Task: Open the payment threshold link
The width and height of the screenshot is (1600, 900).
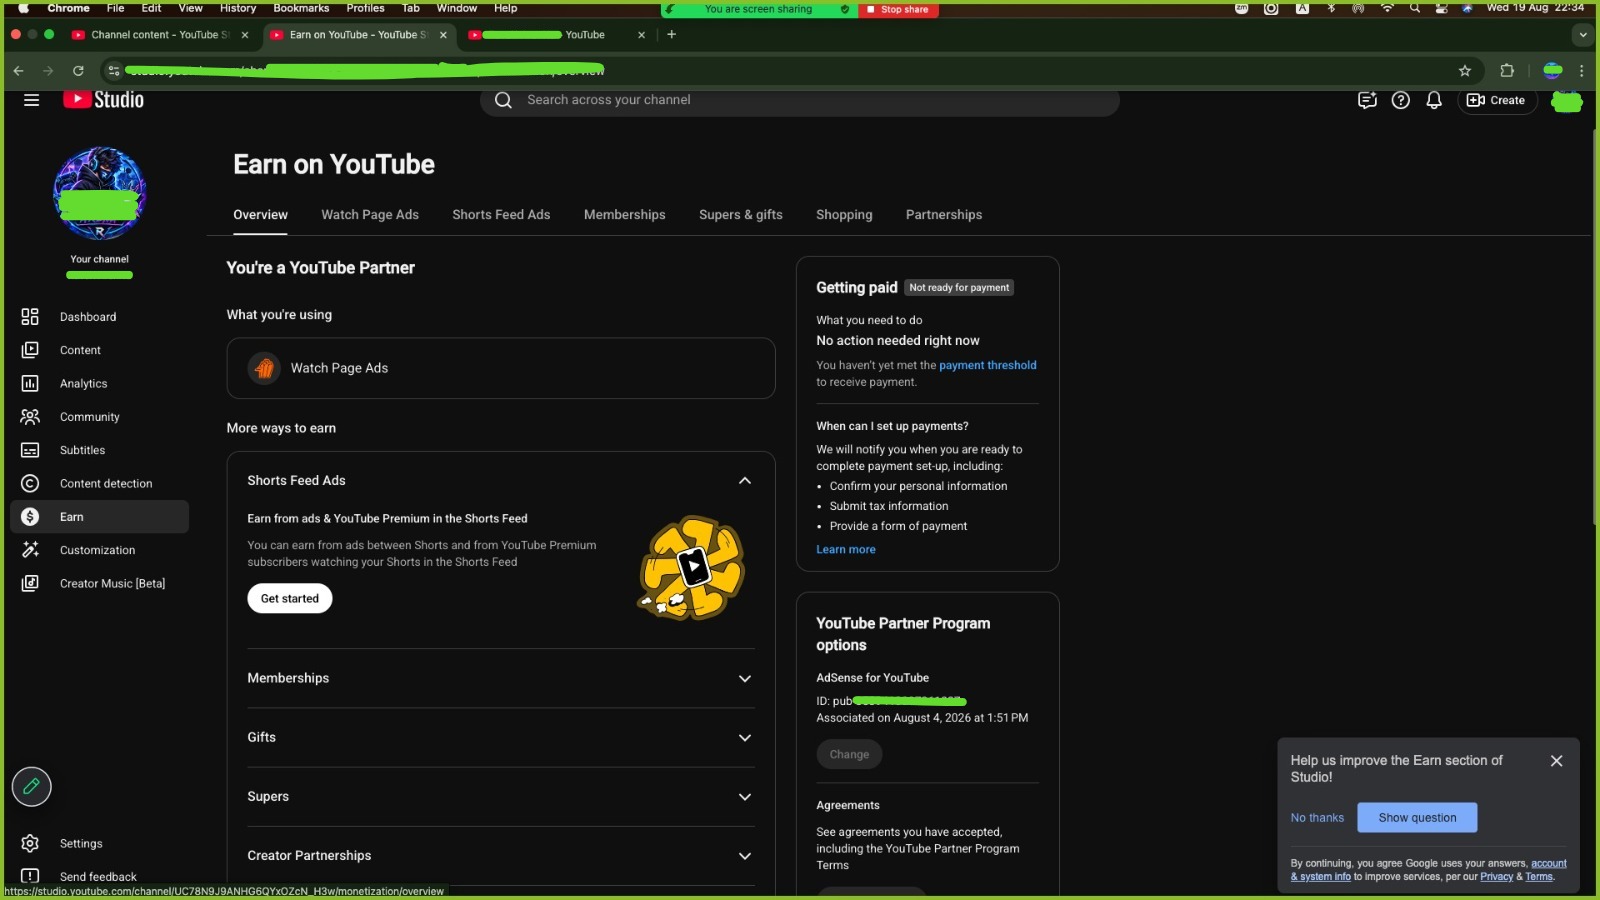Action: coord(988,366)
